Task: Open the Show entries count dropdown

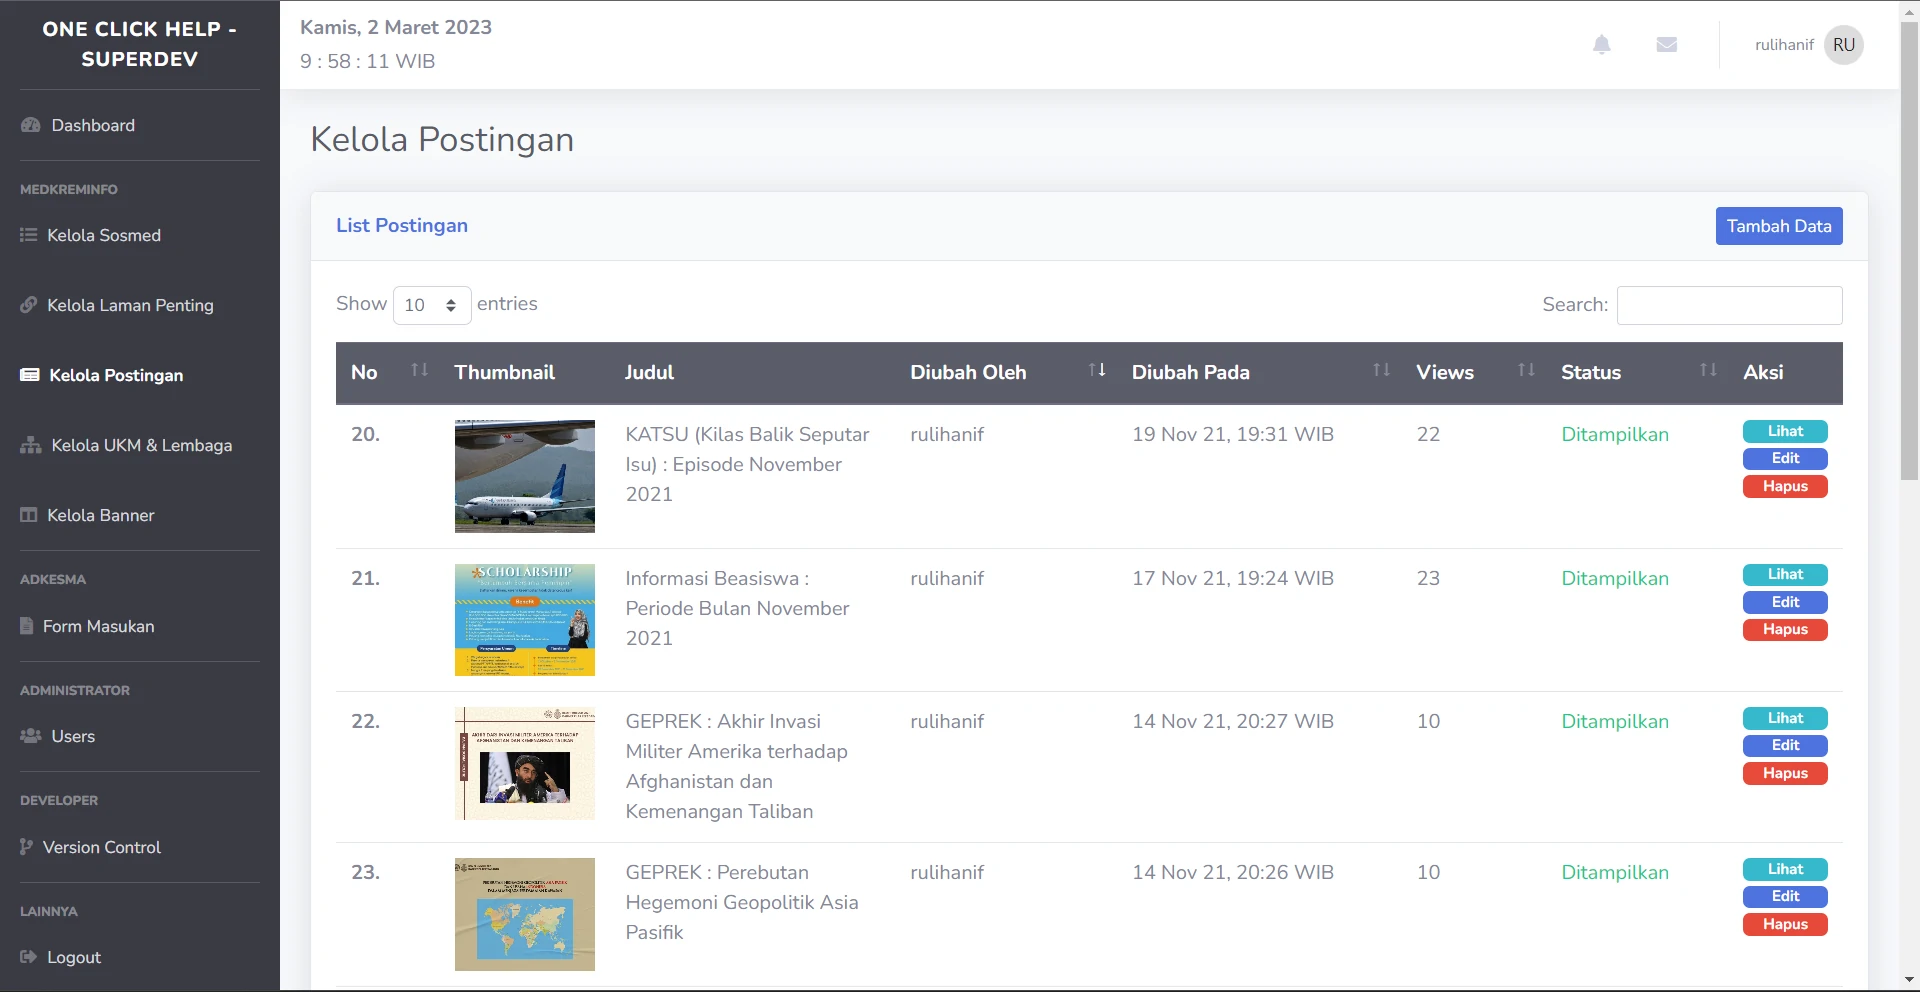Action: click(x=431, y=305)
